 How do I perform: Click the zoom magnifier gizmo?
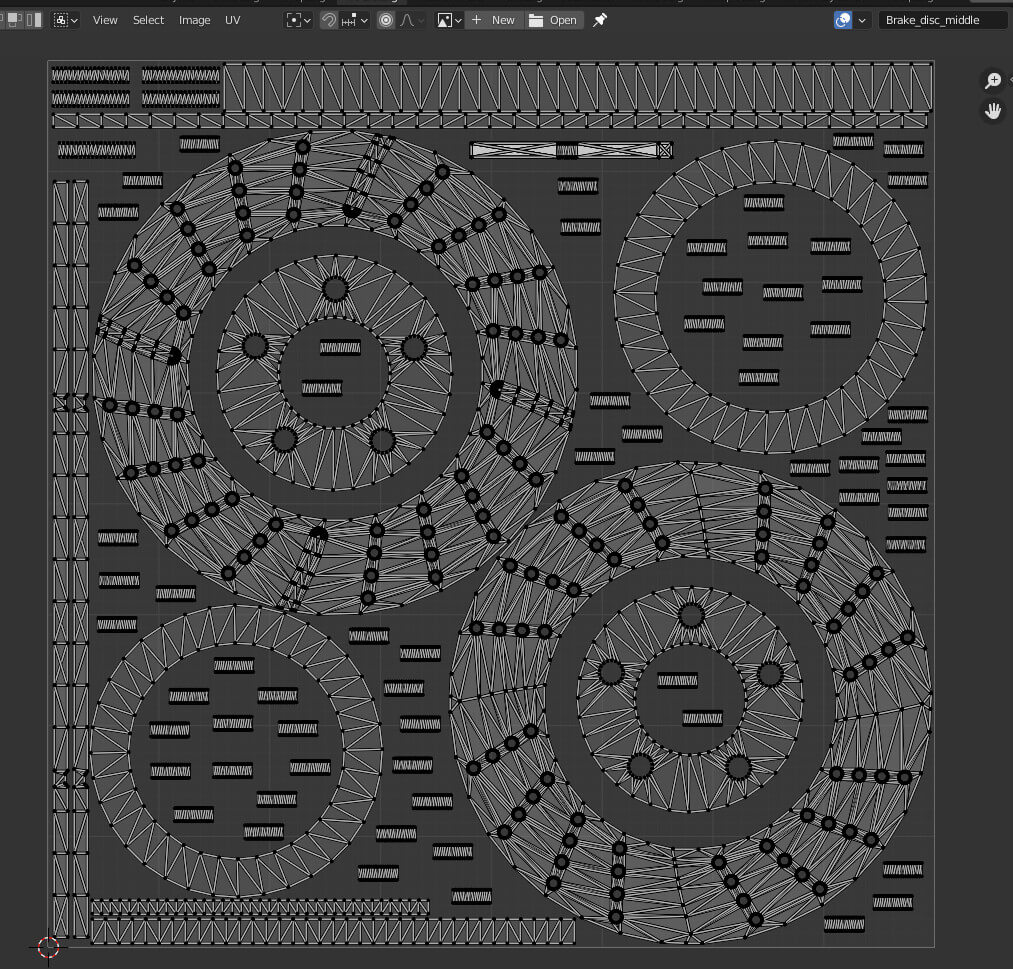tap(993, 81)
